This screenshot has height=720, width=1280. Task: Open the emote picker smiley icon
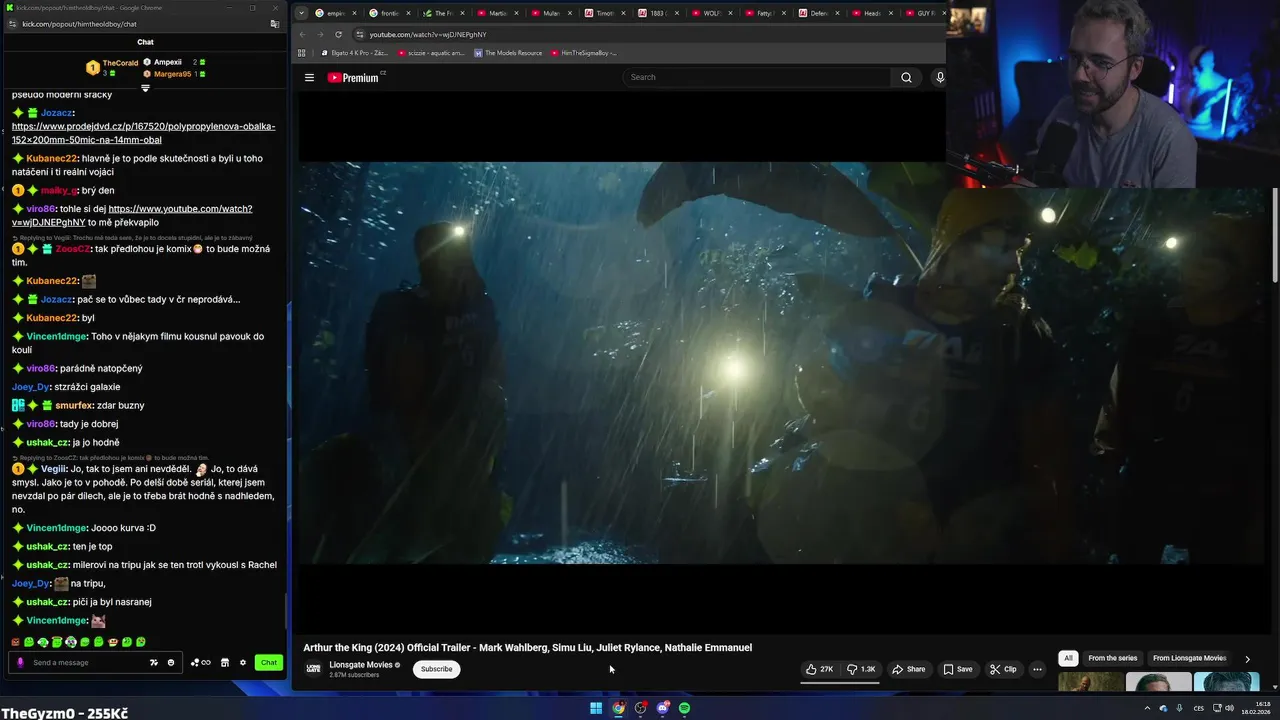pos(171,662)
